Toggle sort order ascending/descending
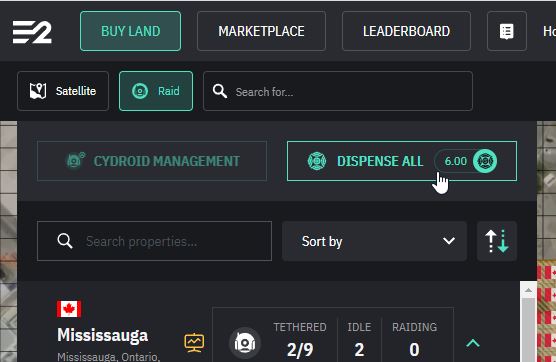Image resolution: width=556 pixels, height=362 pixels. click(x=497, y=241)
